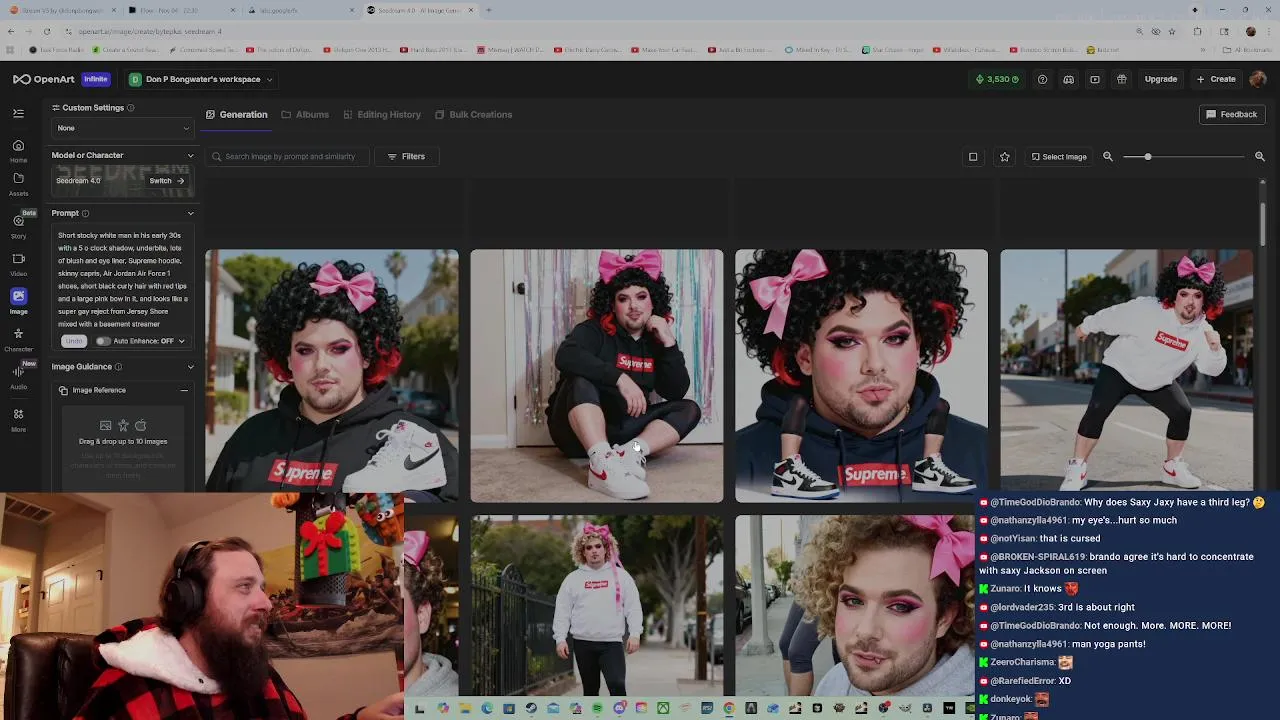
Task: Click the square view mode icon
Action: (x=972, y=157)
